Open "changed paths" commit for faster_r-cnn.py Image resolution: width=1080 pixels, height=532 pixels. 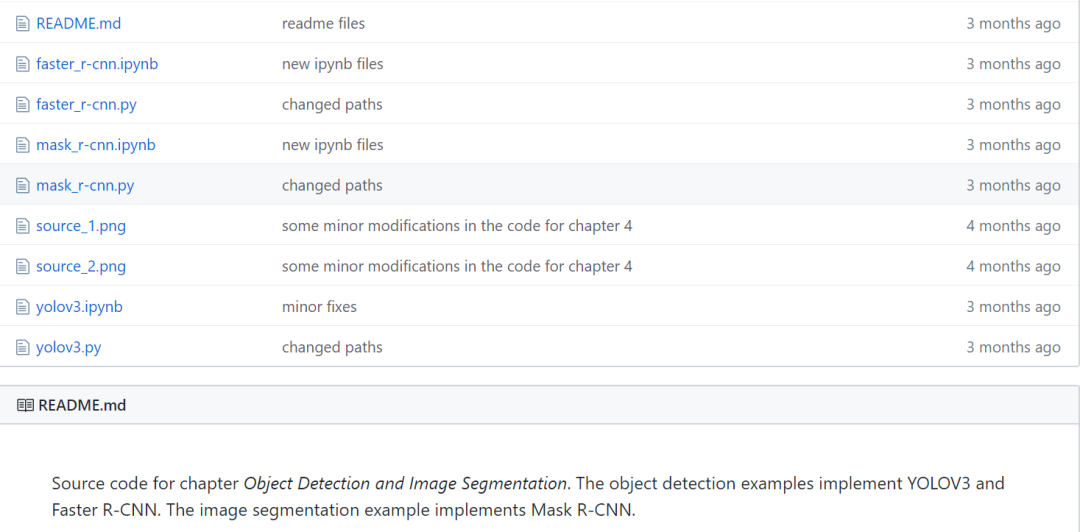[x=332, y=104]
